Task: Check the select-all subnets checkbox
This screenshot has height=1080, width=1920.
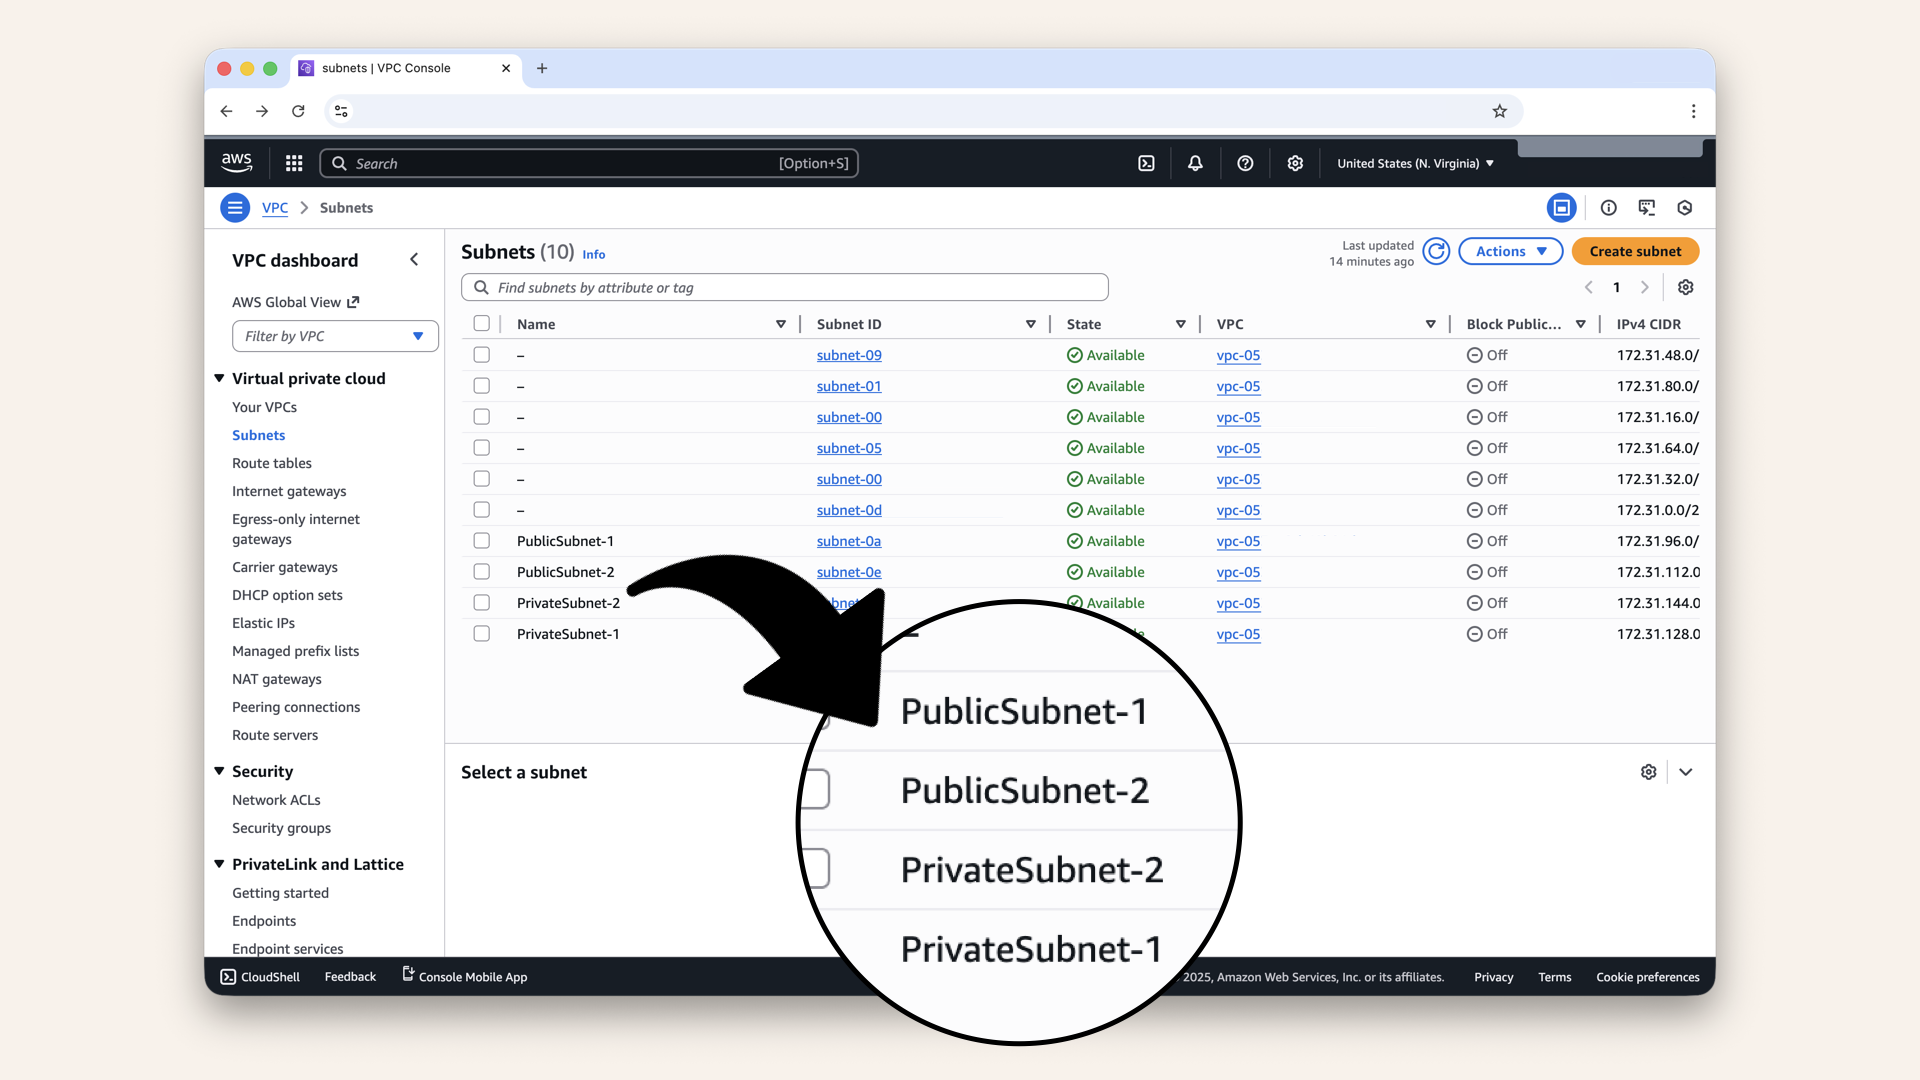Action: click(x=482, y=323)
